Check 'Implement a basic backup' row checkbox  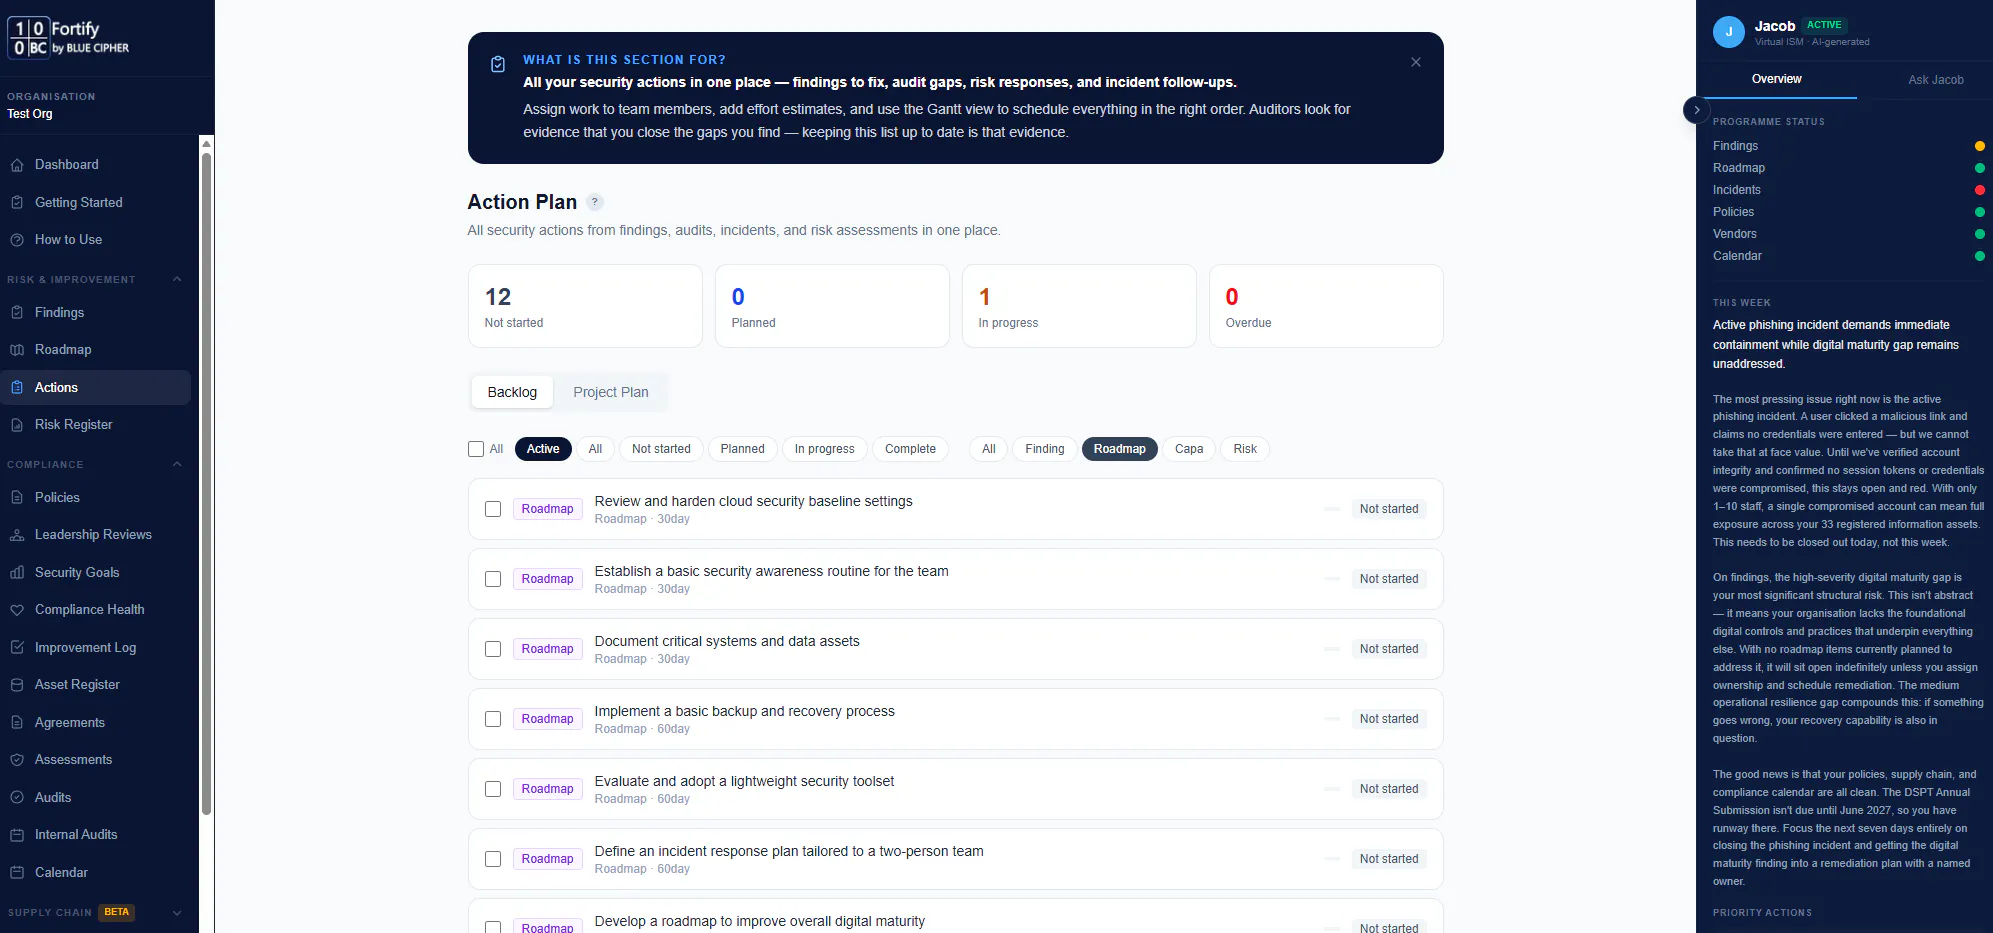pyautogui.click(x=493, y=719)
